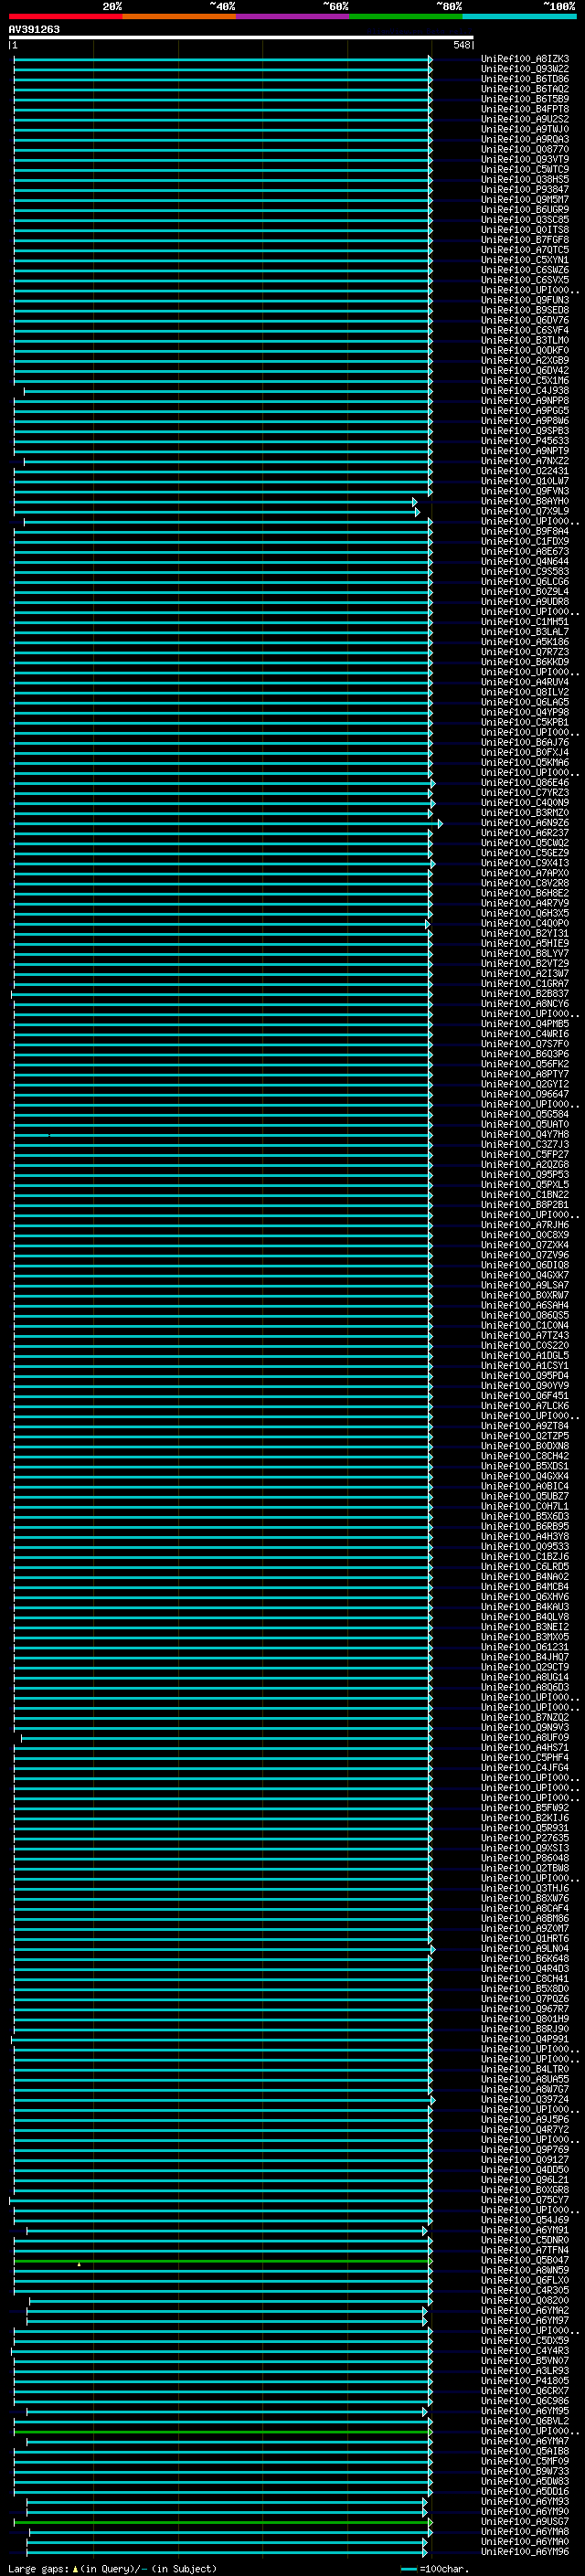Select the query name AV391263
Screen dimensions: 585x2576
pos(34,29)
